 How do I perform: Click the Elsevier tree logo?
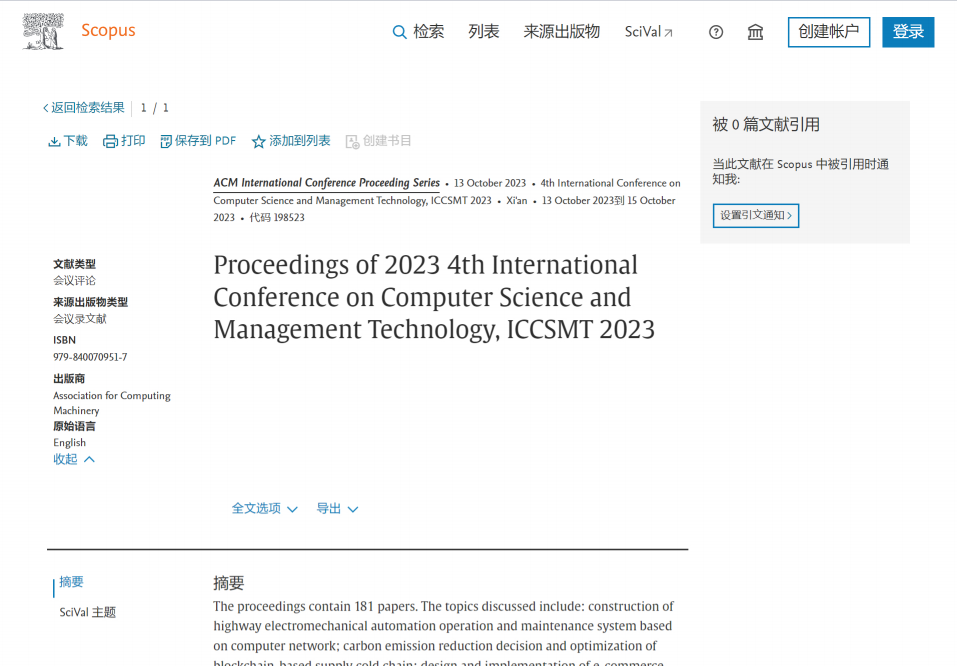click(43, 31)
